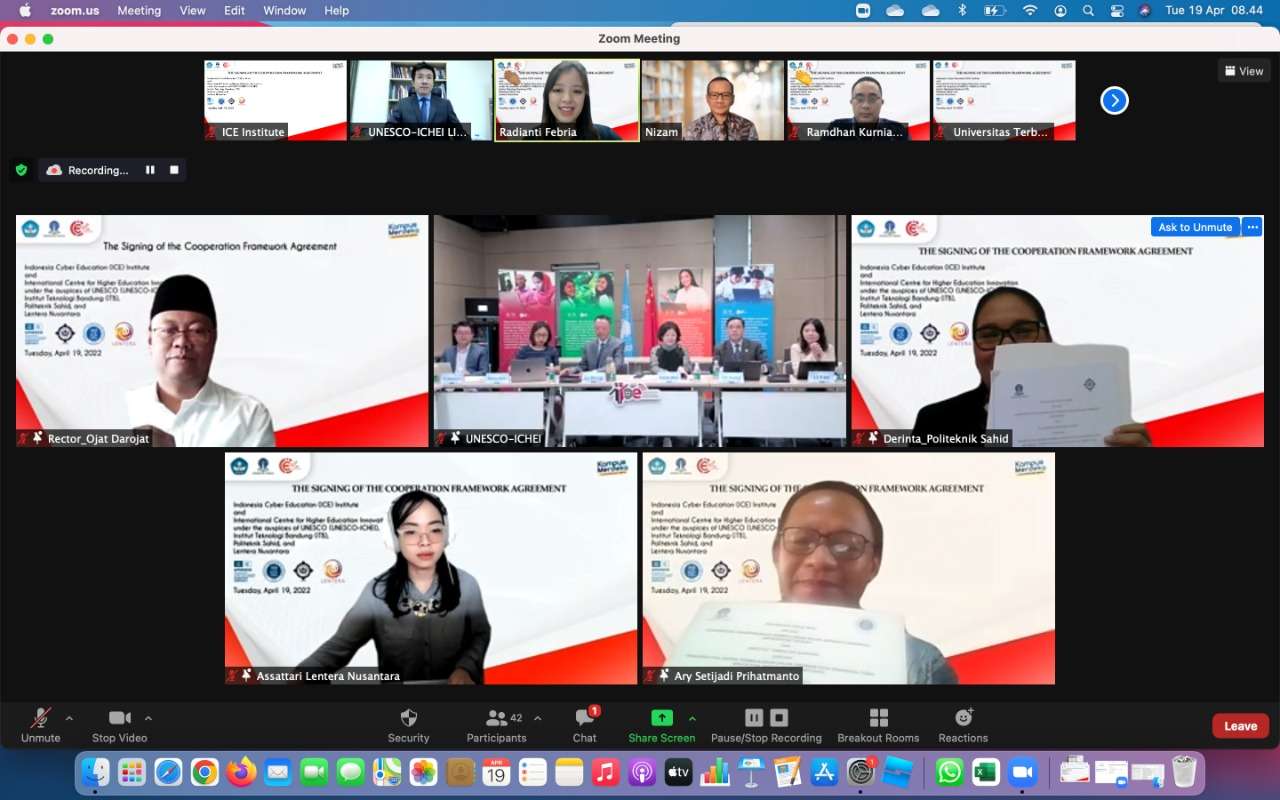Open Finder from the Dock

coord(95,772)
